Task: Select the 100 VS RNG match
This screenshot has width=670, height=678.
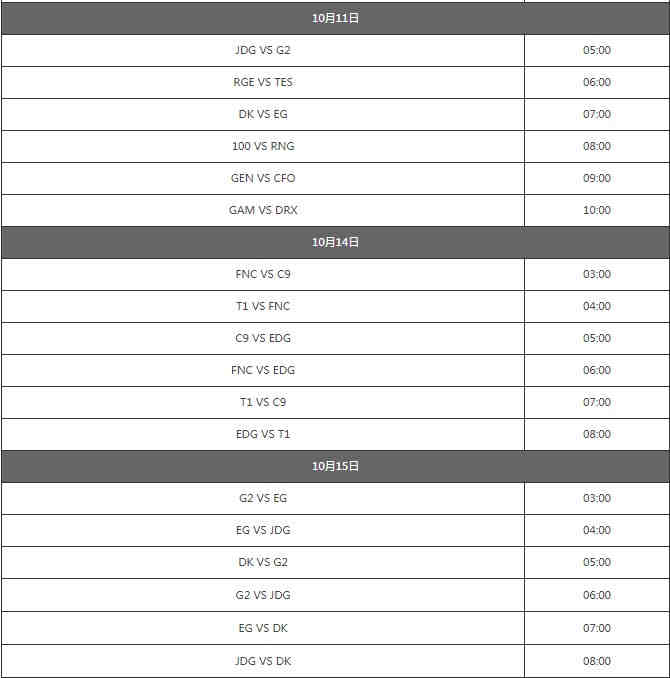Action: (263, 146)
